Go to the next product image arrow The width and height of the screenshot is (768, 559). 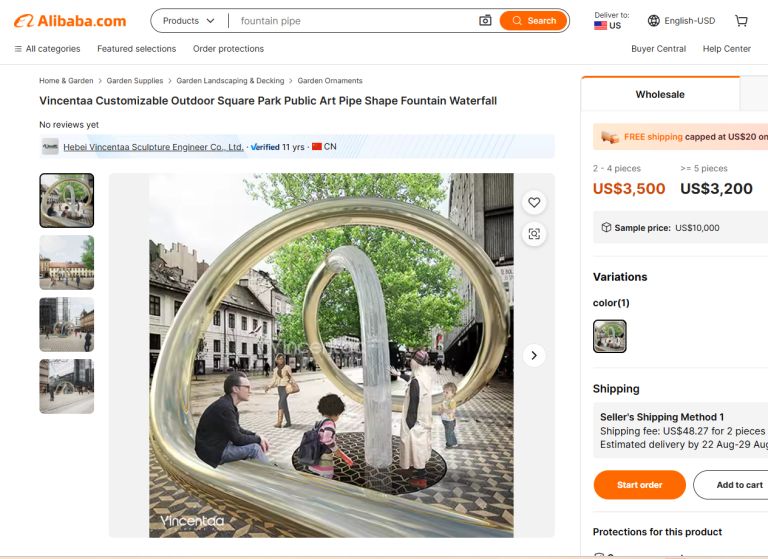[534, 355]
